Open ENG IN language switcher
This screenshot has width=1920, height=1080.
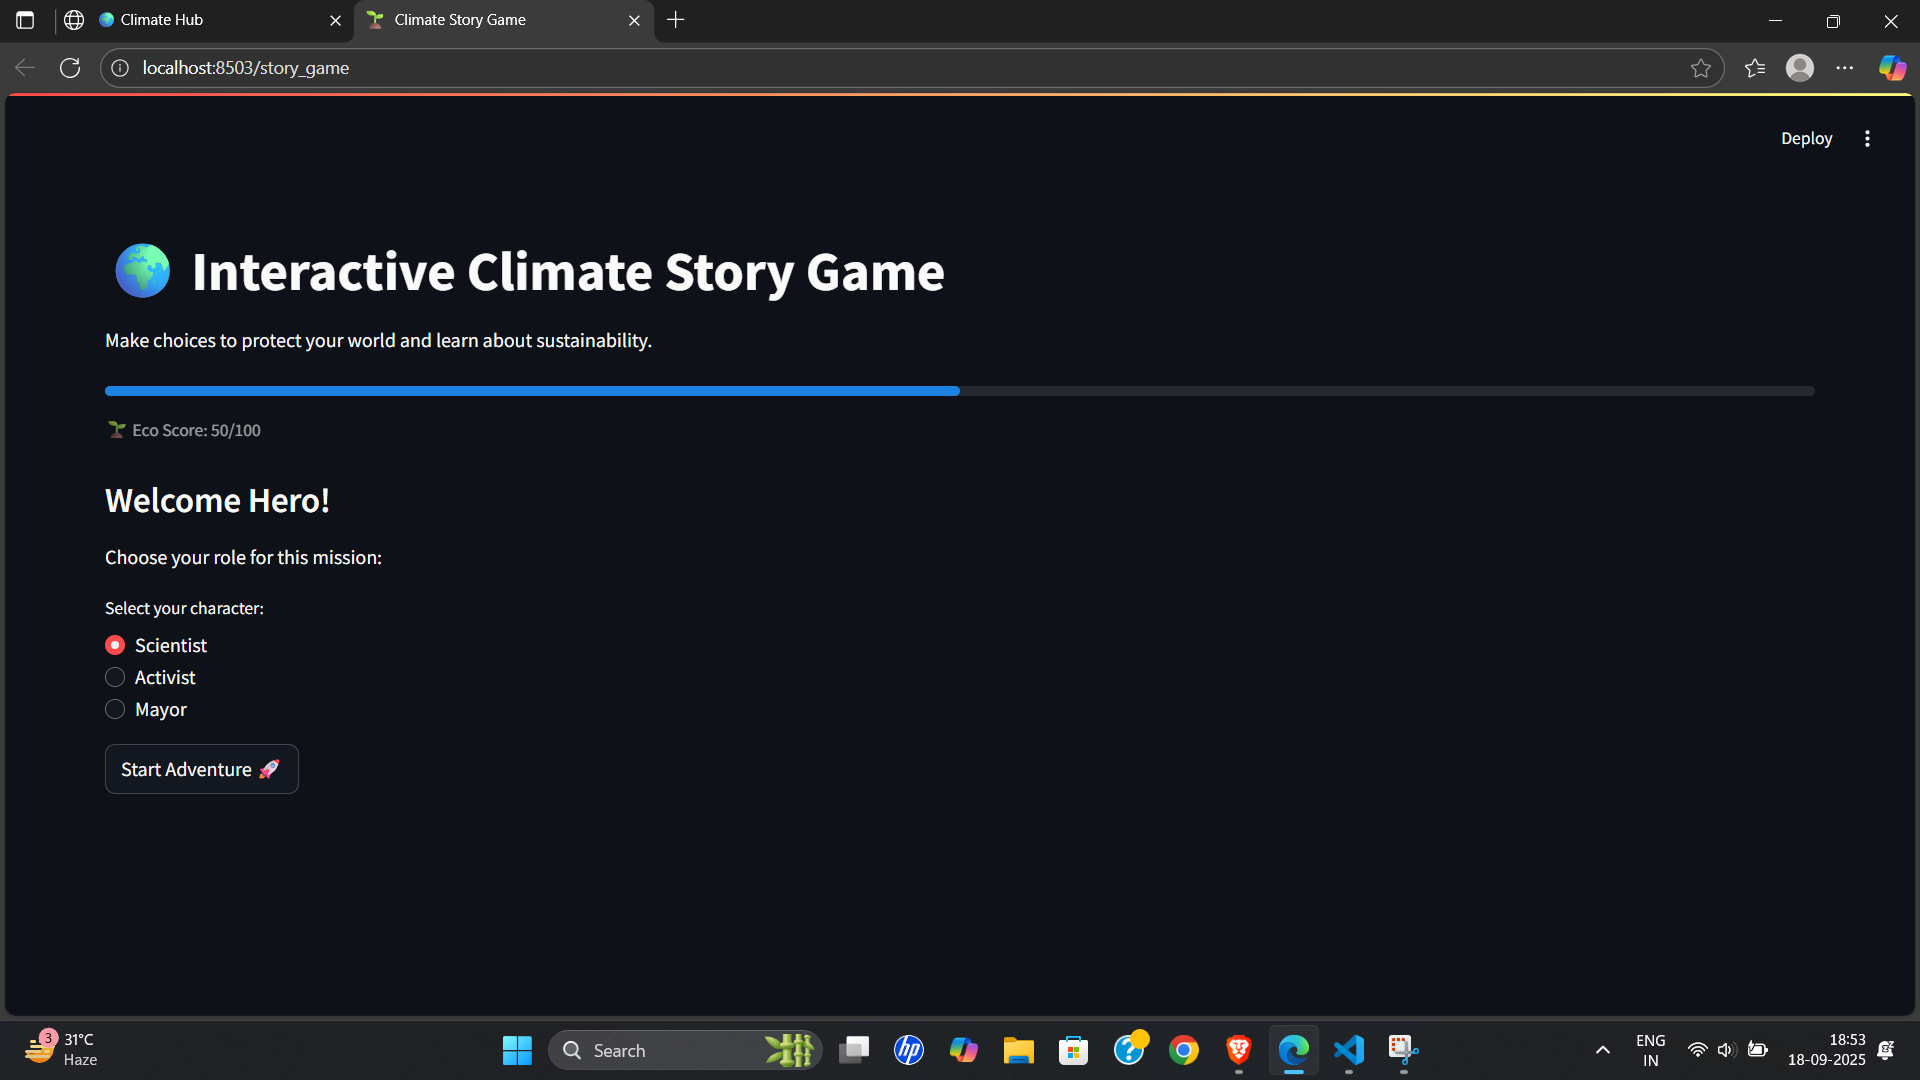tap(1650, 1050)
